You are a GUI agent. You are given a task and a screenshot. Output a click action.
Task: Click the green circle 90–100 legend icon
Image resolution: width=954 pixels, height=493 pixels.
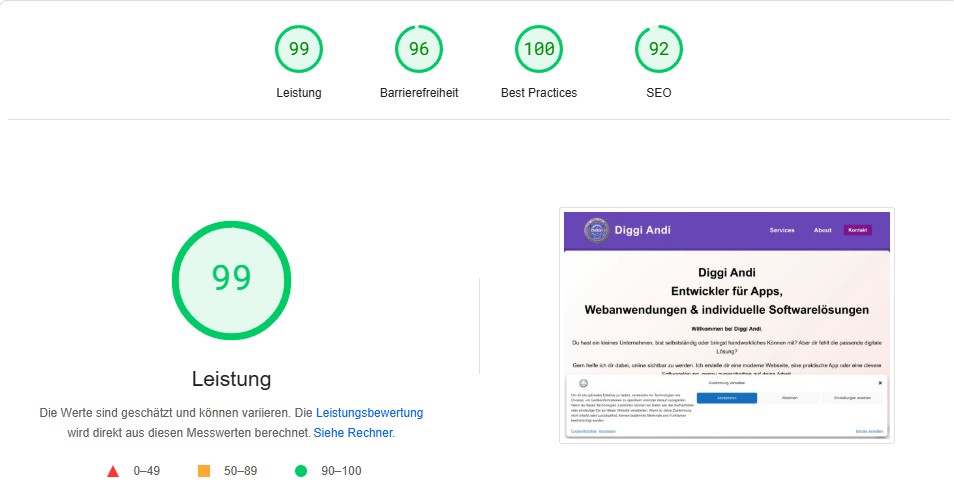click(x=301, y=471)
